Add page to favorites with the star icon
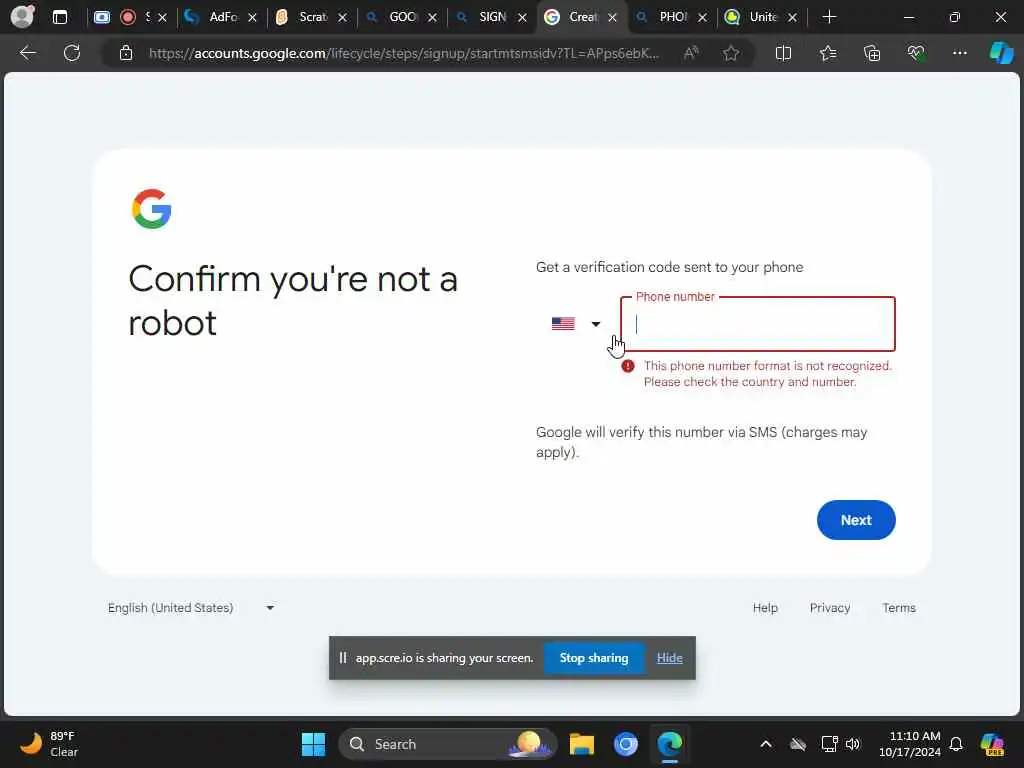1024x768 pixels. click(x=731, y=53)
